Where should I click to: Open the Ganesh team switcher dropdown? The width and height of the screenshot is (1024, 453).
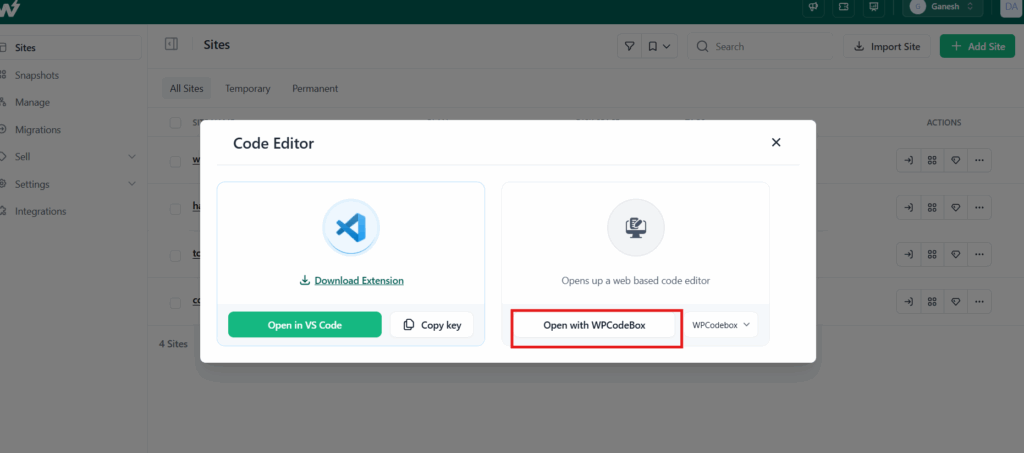coord(944,7)
